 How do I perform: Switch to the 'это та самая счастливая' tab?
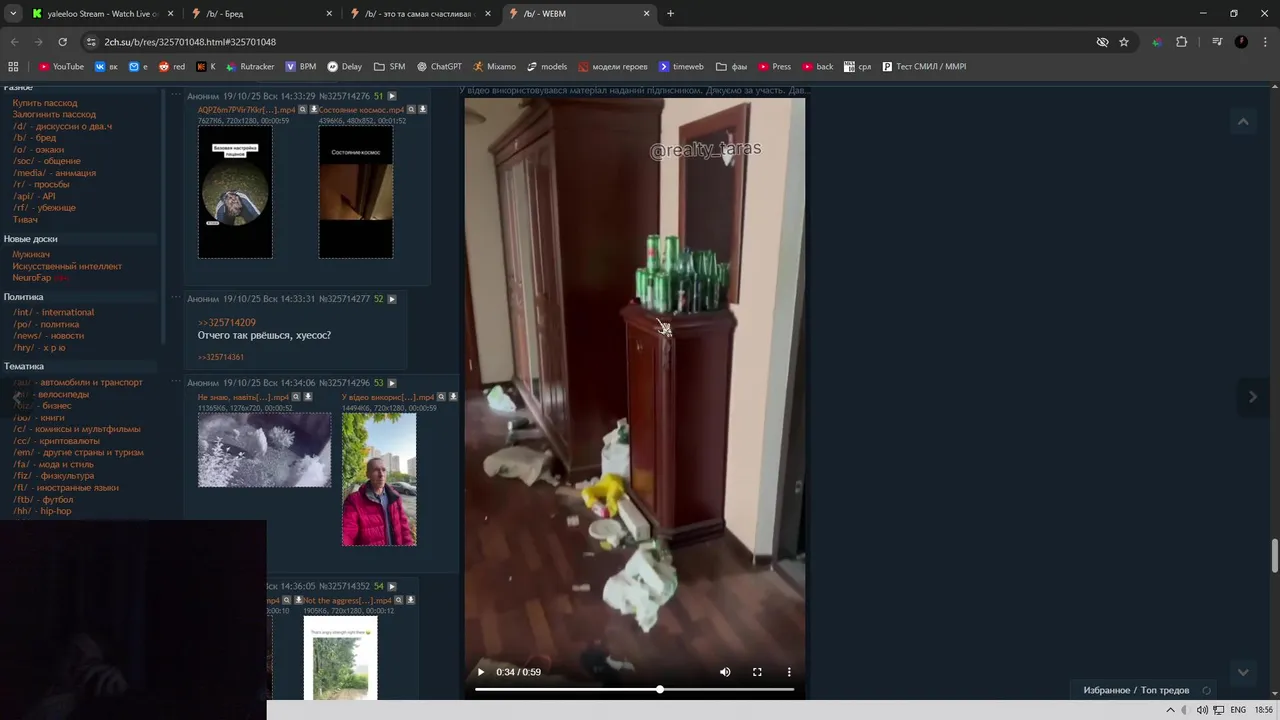coord(419,13)
